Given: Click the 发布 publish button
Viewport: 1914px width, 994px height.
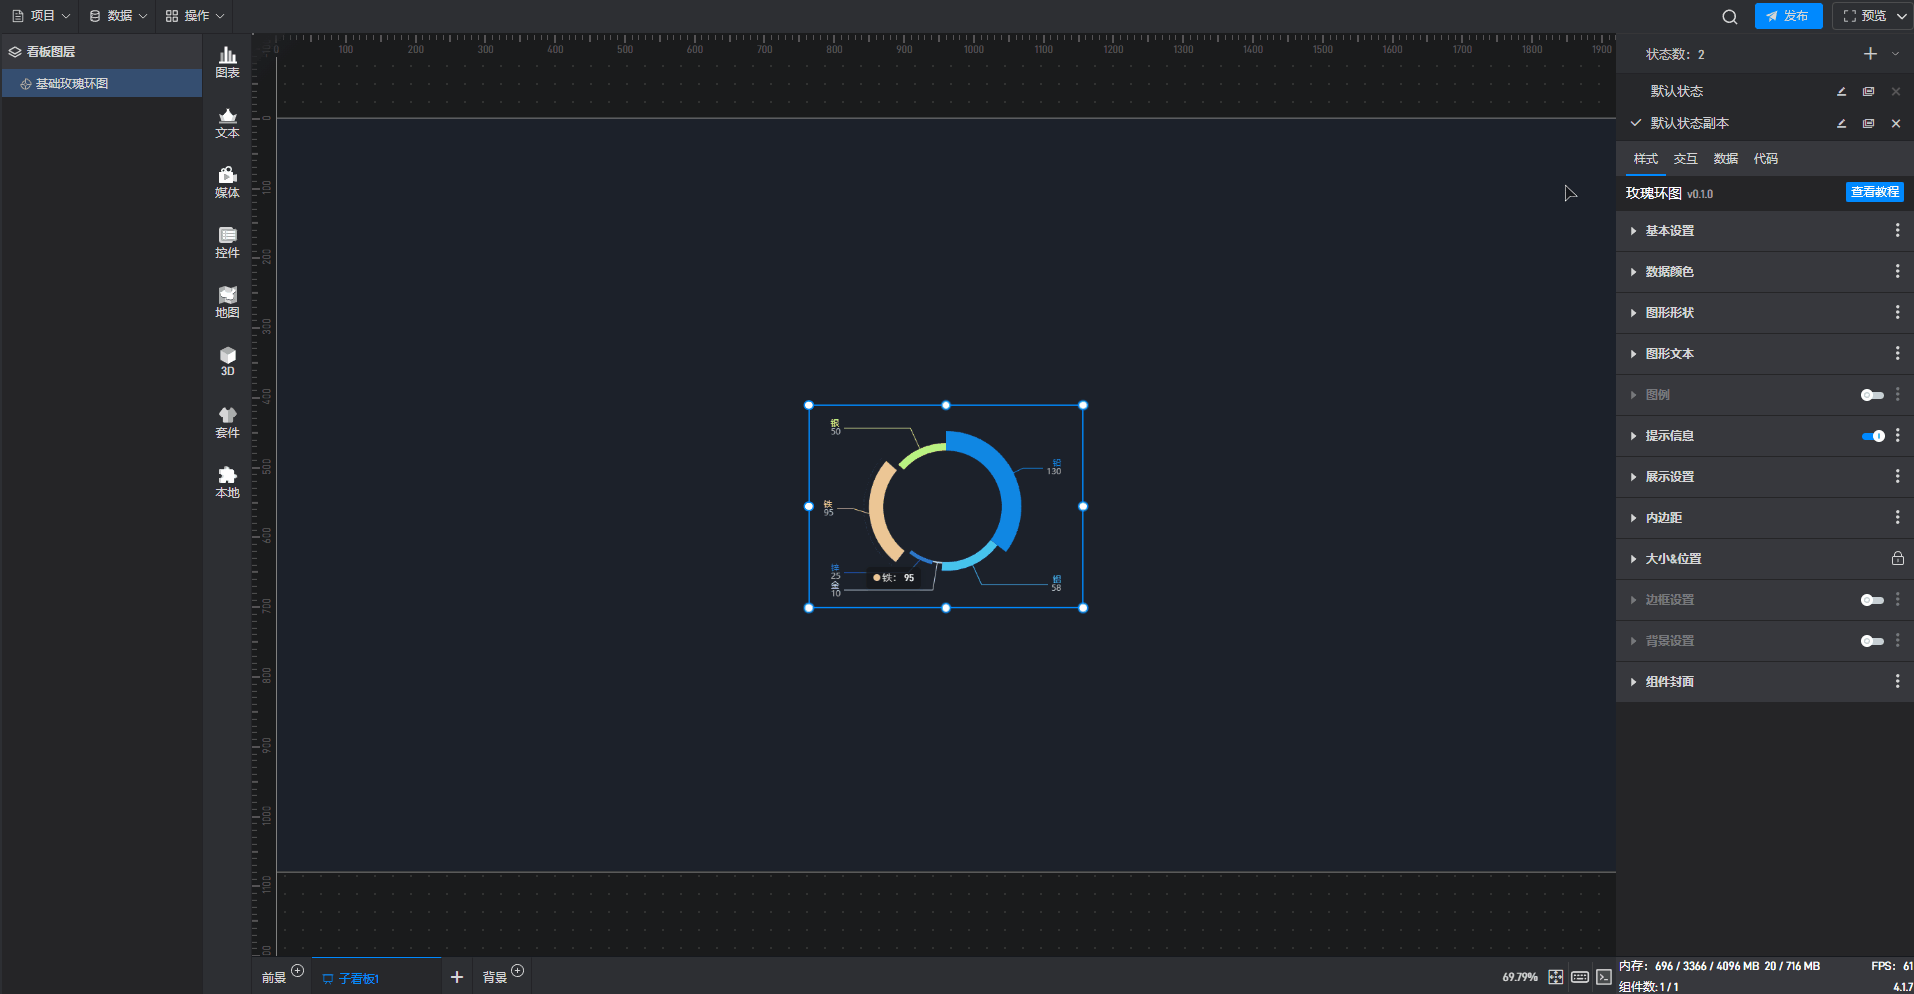Looking at the screenshot, I should (1788, 16).
